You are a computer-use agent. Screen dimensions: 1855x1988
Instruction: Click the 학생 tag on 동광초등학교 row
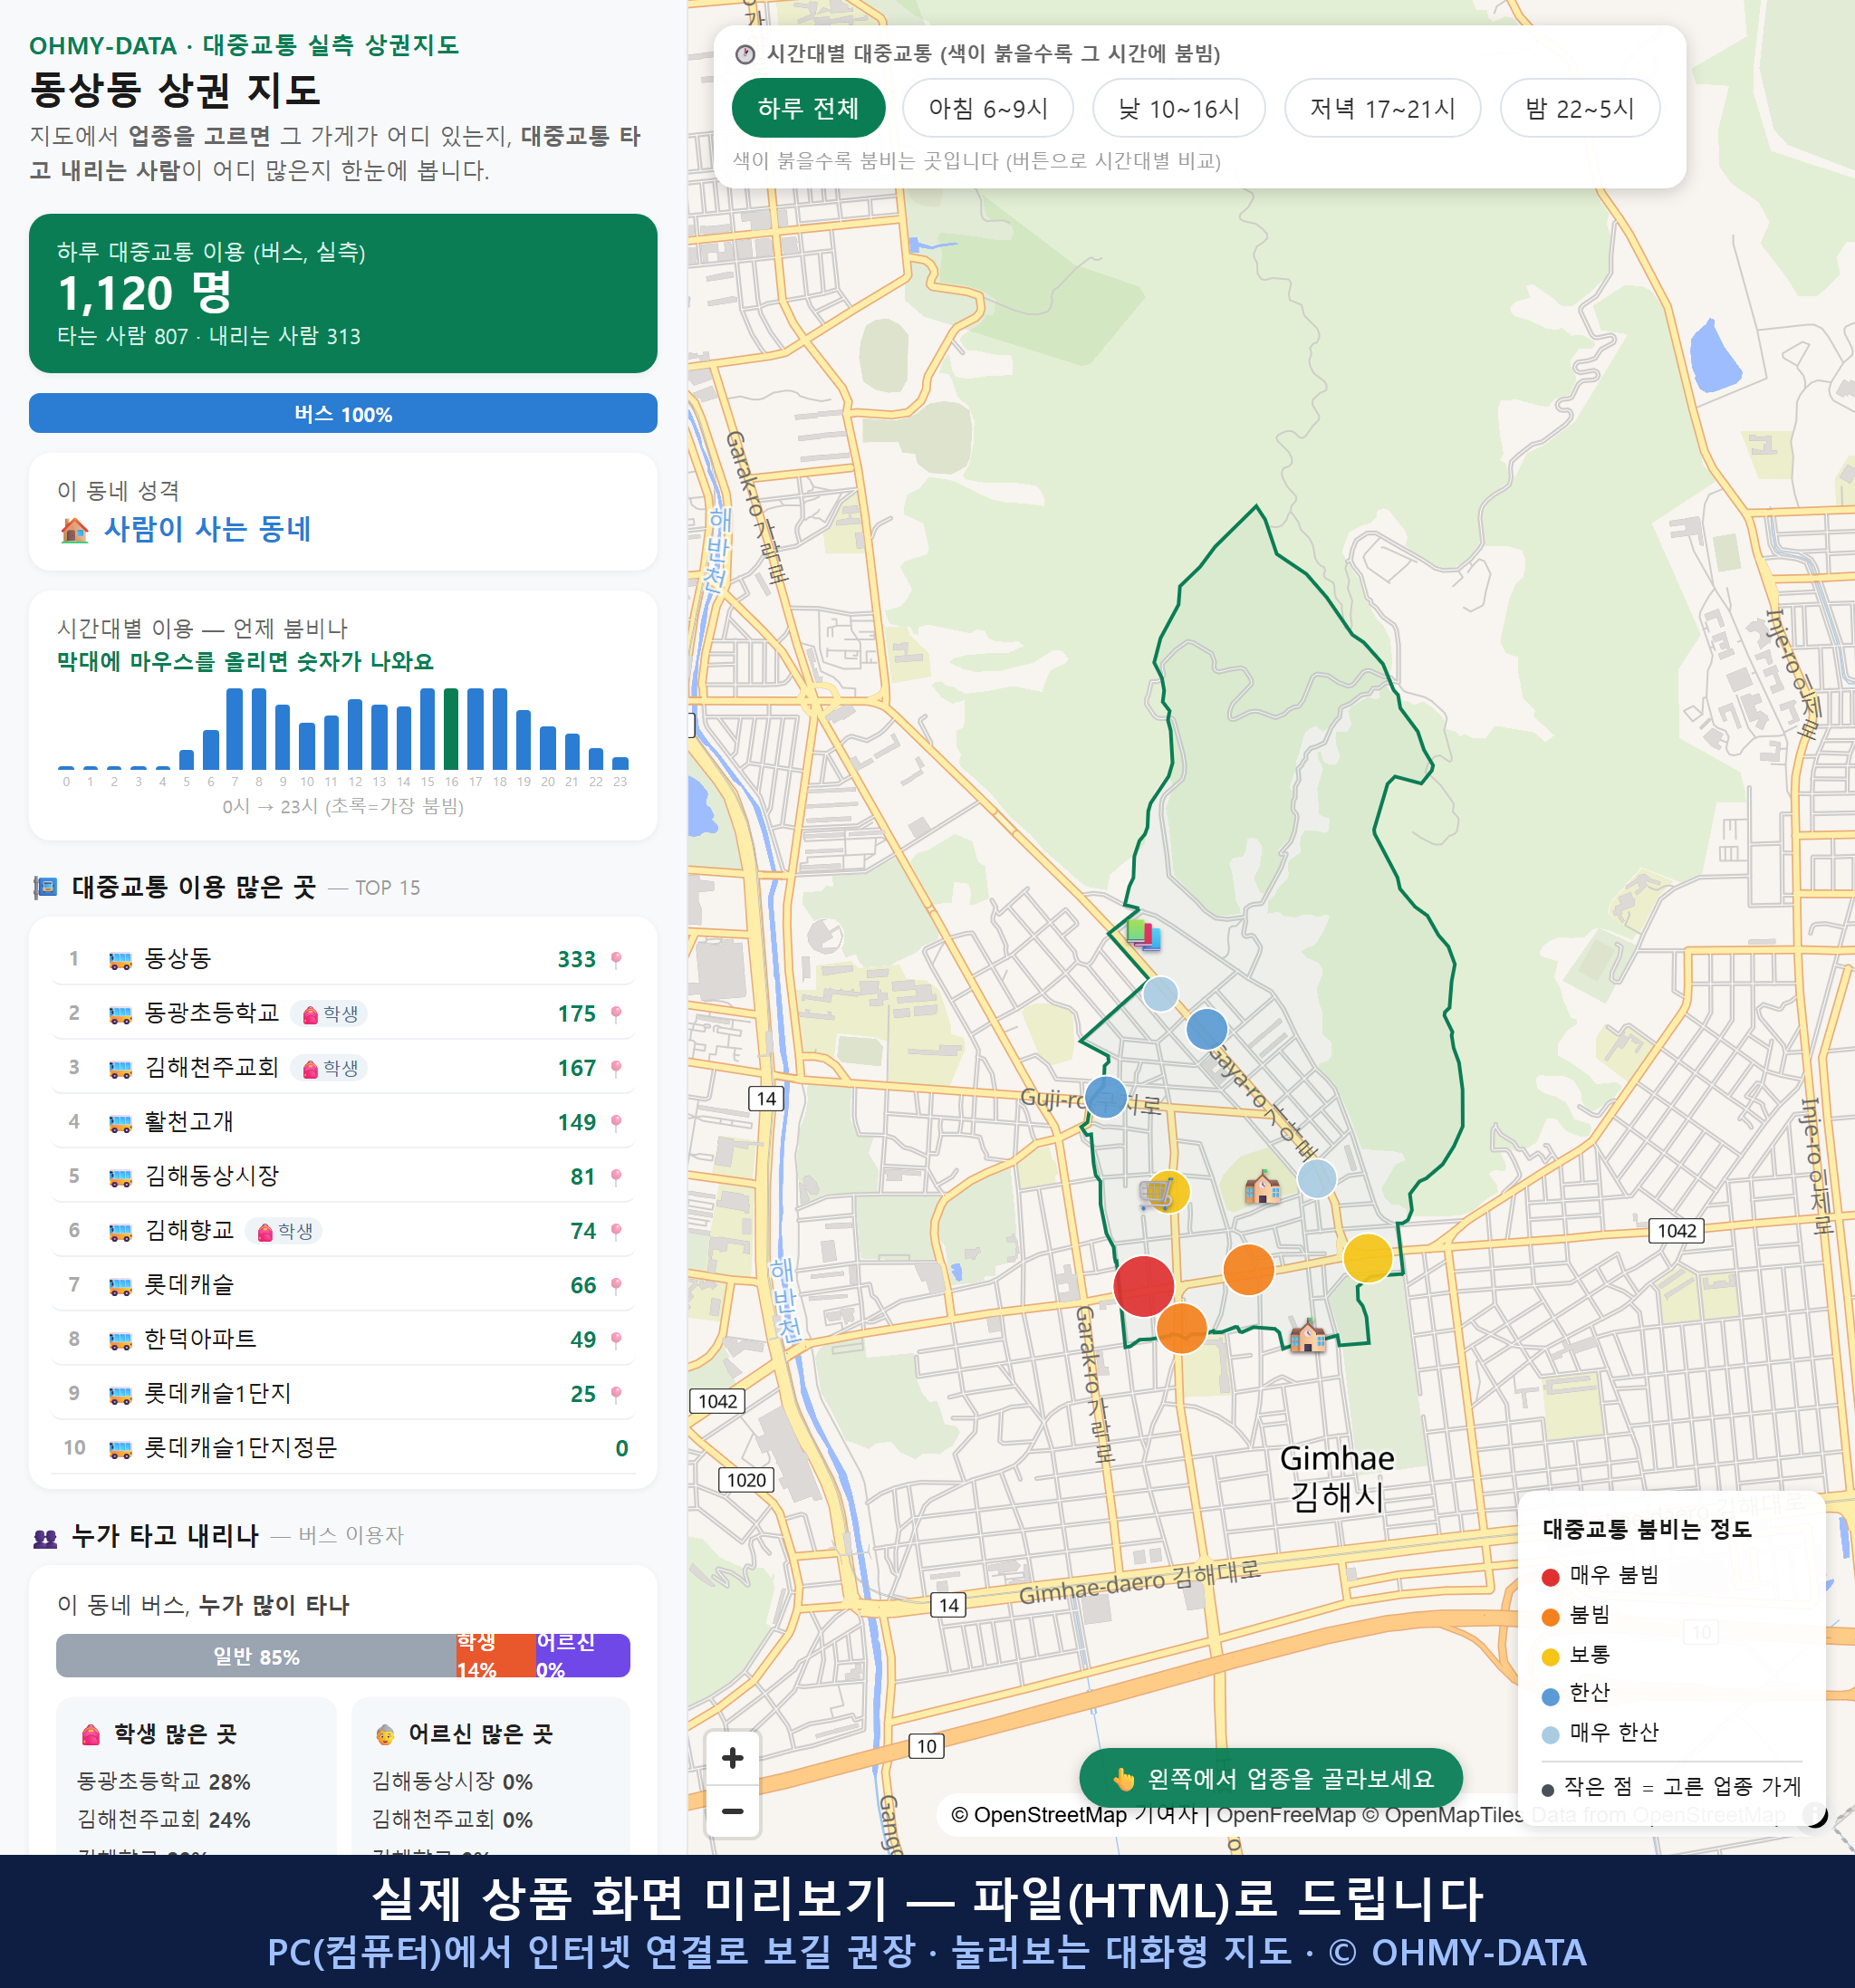click(x=330, y=1014)
